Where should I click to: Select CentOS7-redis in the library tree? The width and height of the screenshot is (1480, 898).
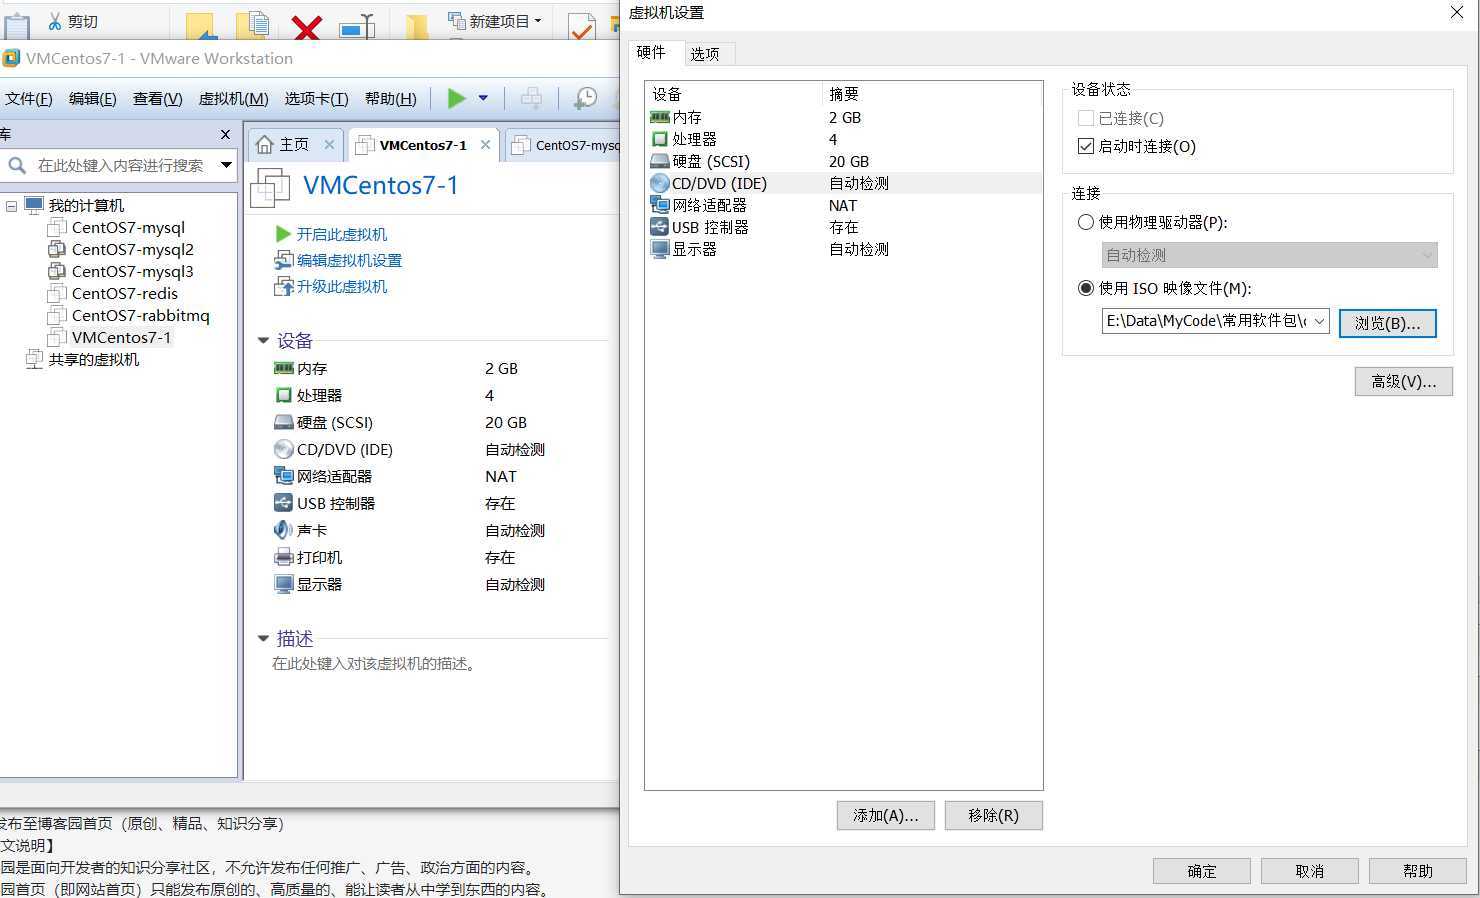[x=125, y=293]
